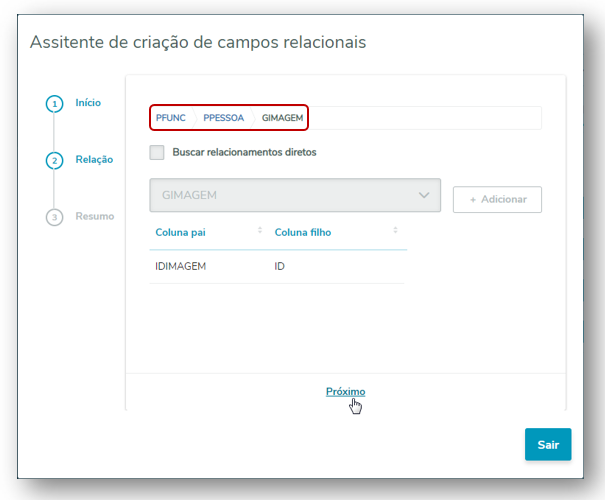Jump to the Resumo step label
605x500 pixels.
click(x=95, y=216)
